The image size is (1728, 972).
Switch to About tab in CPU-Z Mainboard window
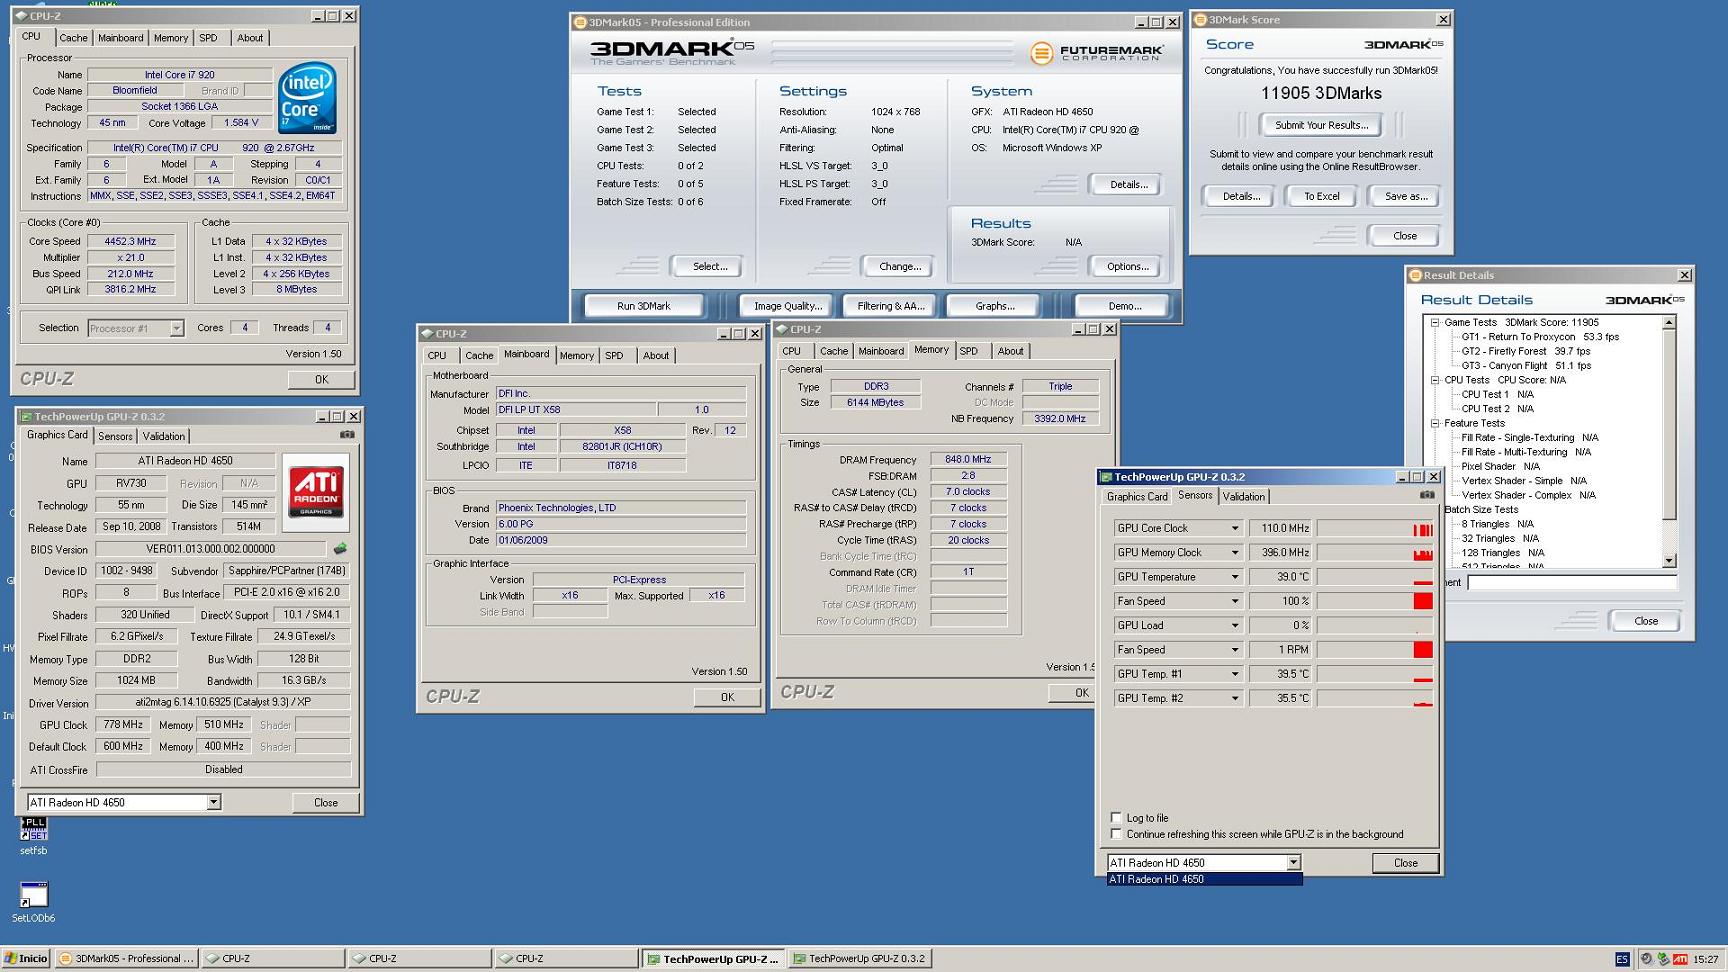[x=656, y=356]
